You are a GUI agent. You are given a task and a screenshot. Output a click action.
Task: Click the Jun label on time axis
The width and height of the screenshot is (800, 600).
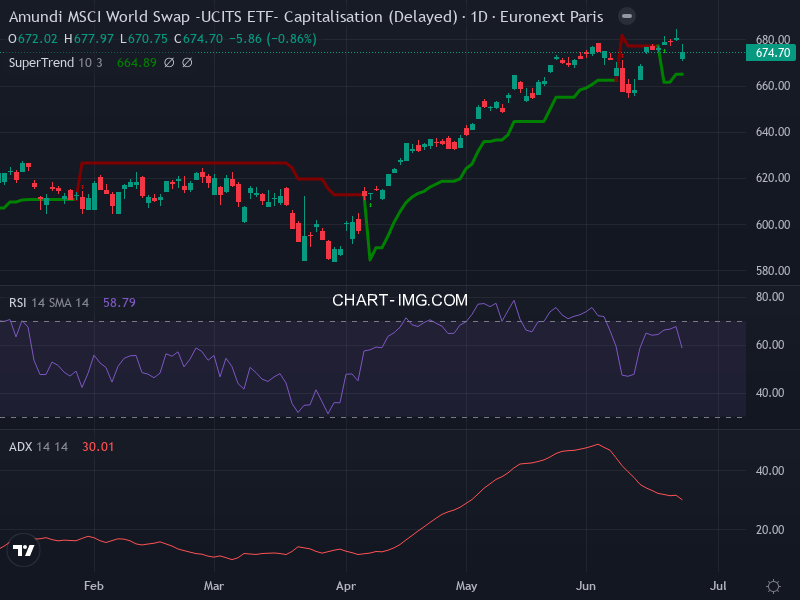(586, 586)
